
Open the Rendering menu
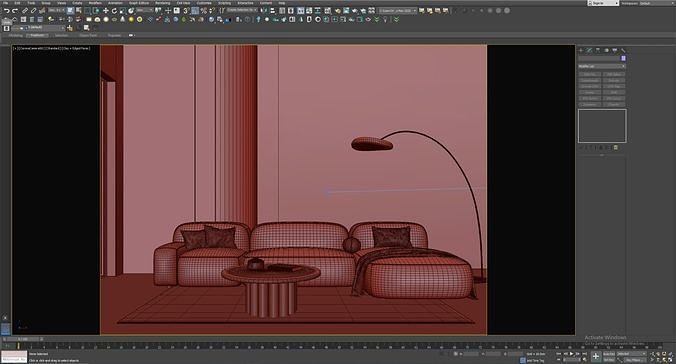[x=163, y=3]
